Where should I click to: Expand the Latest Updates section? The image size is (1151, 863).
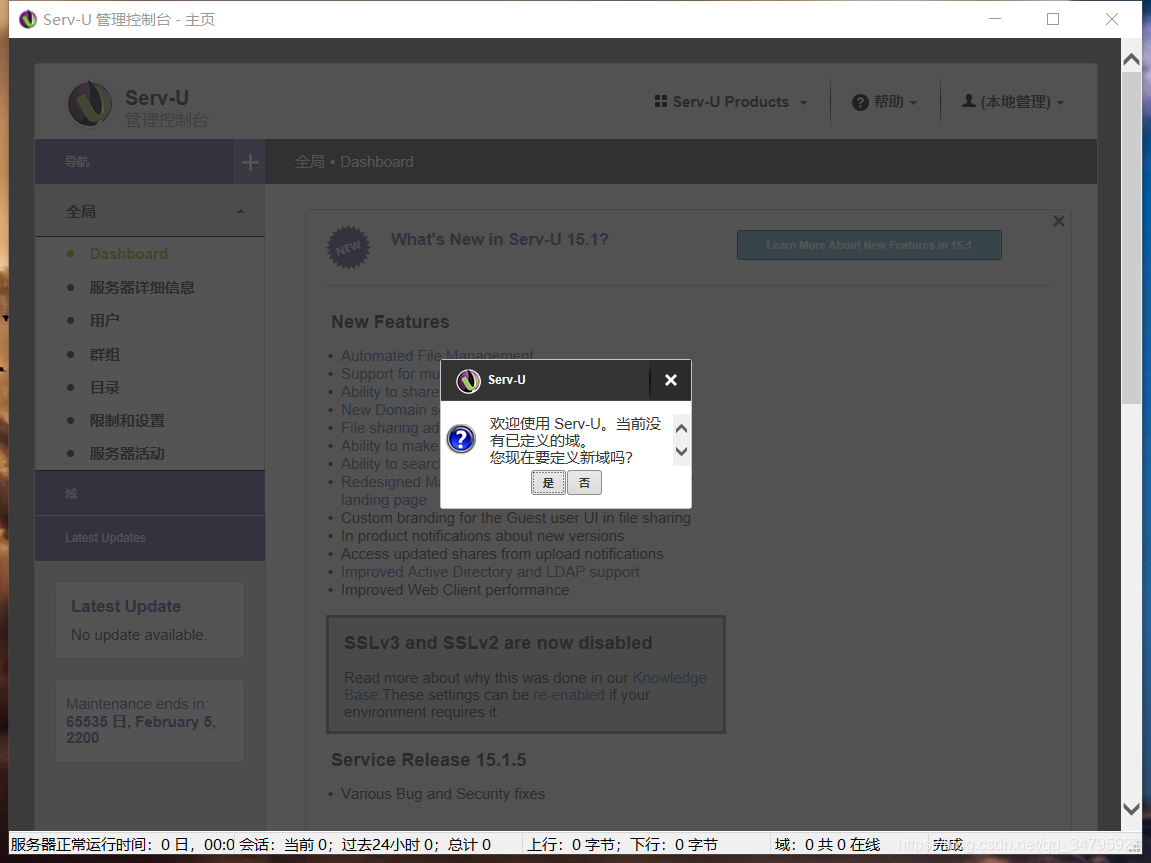pos(150,538)
